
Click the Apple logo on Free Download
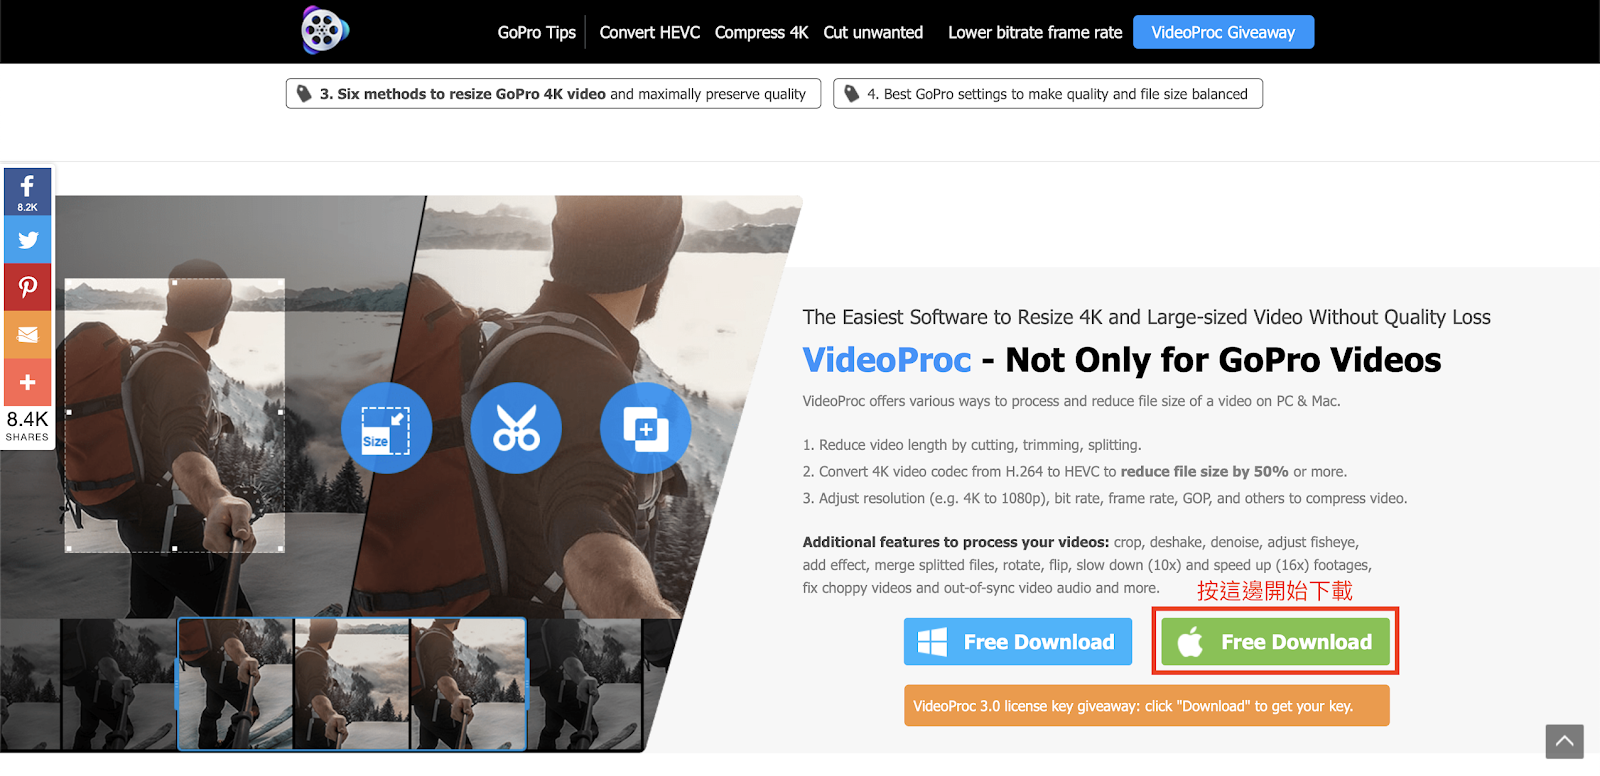[1190, 642]
